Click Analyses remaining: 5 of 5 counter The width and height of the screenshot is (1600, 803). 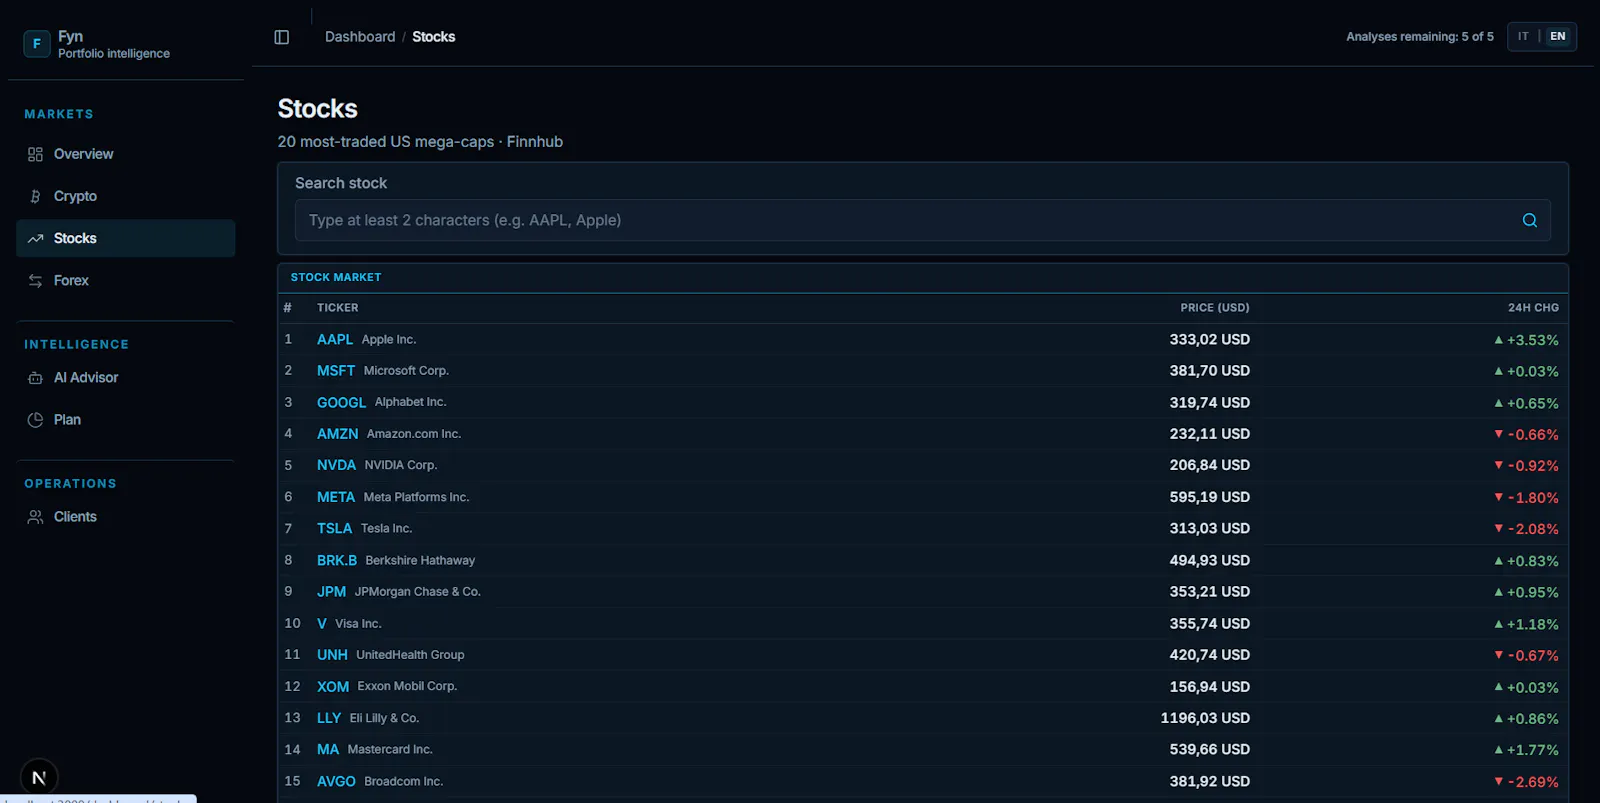coord(1420,37)
